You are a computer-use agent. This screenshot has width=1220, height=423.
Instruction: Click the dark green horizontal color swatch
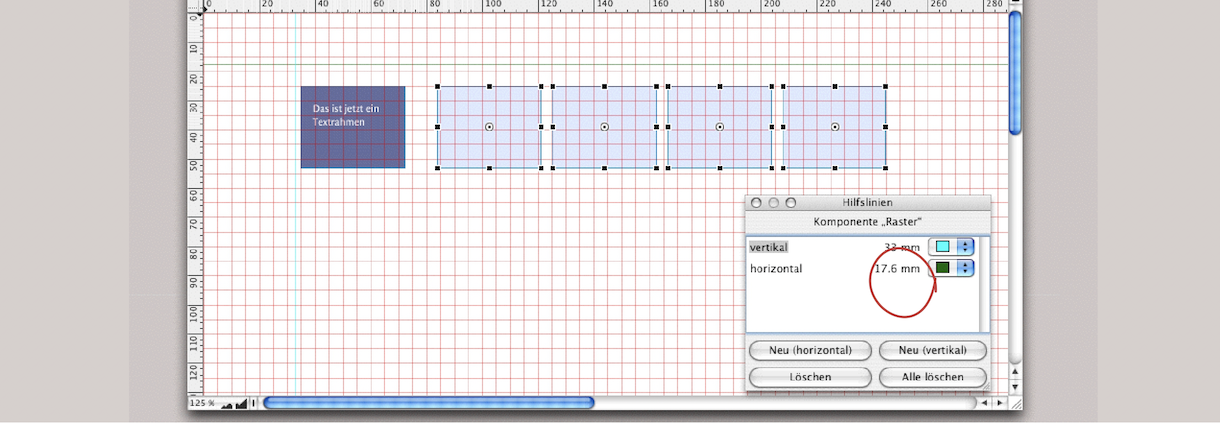pyautogui.click(x=942, y=268)
